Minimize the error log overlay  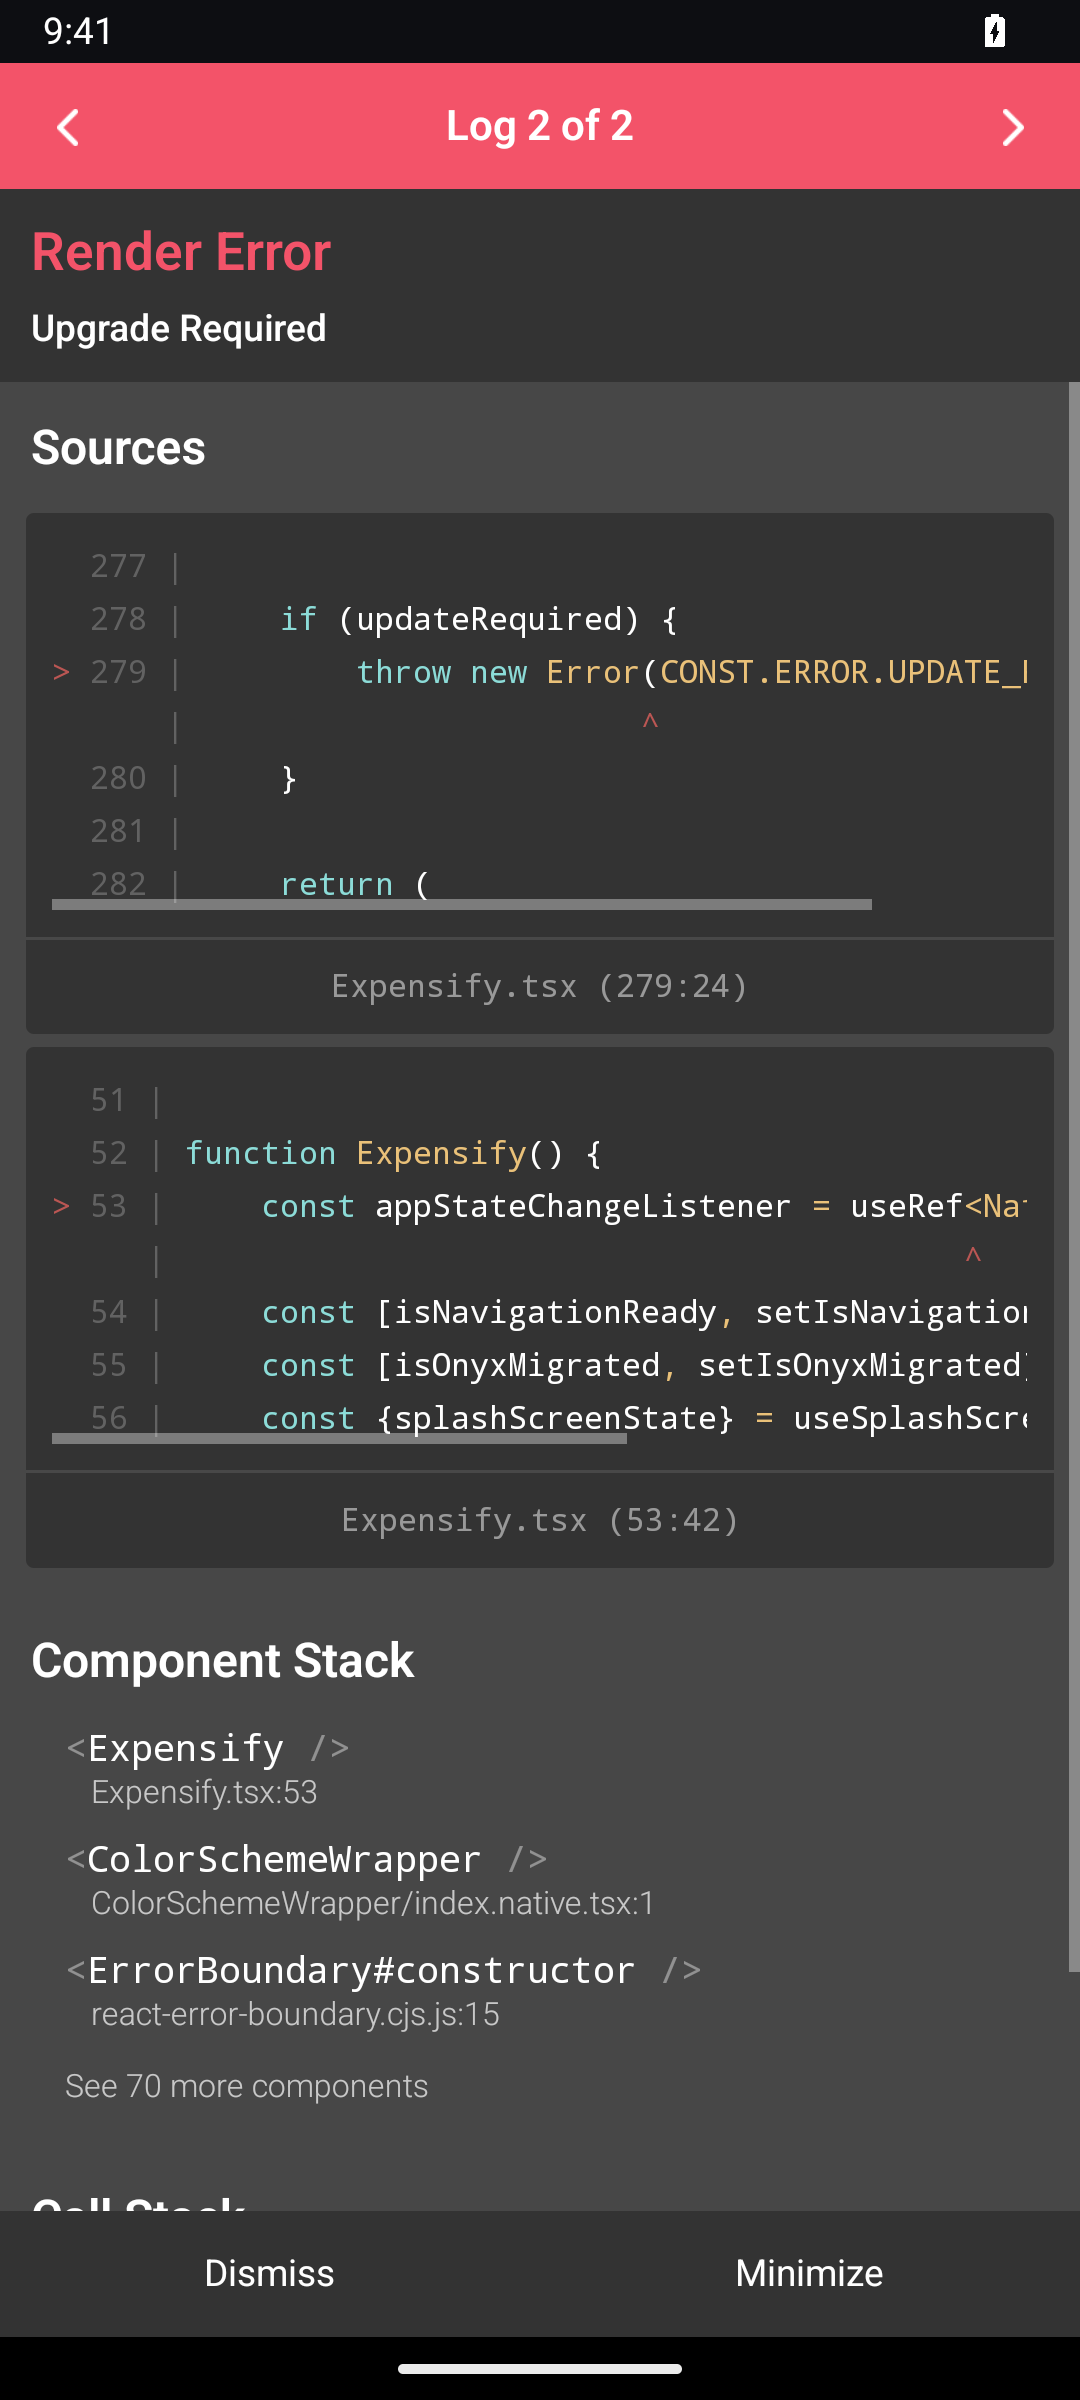pyautogui.click(x=810, y=2273)
